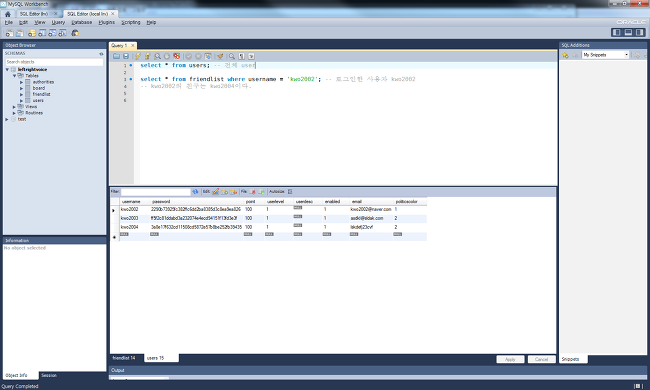Toggle the Autosize column option
Viewport: 650px width, 390px height.
[290, 191]
